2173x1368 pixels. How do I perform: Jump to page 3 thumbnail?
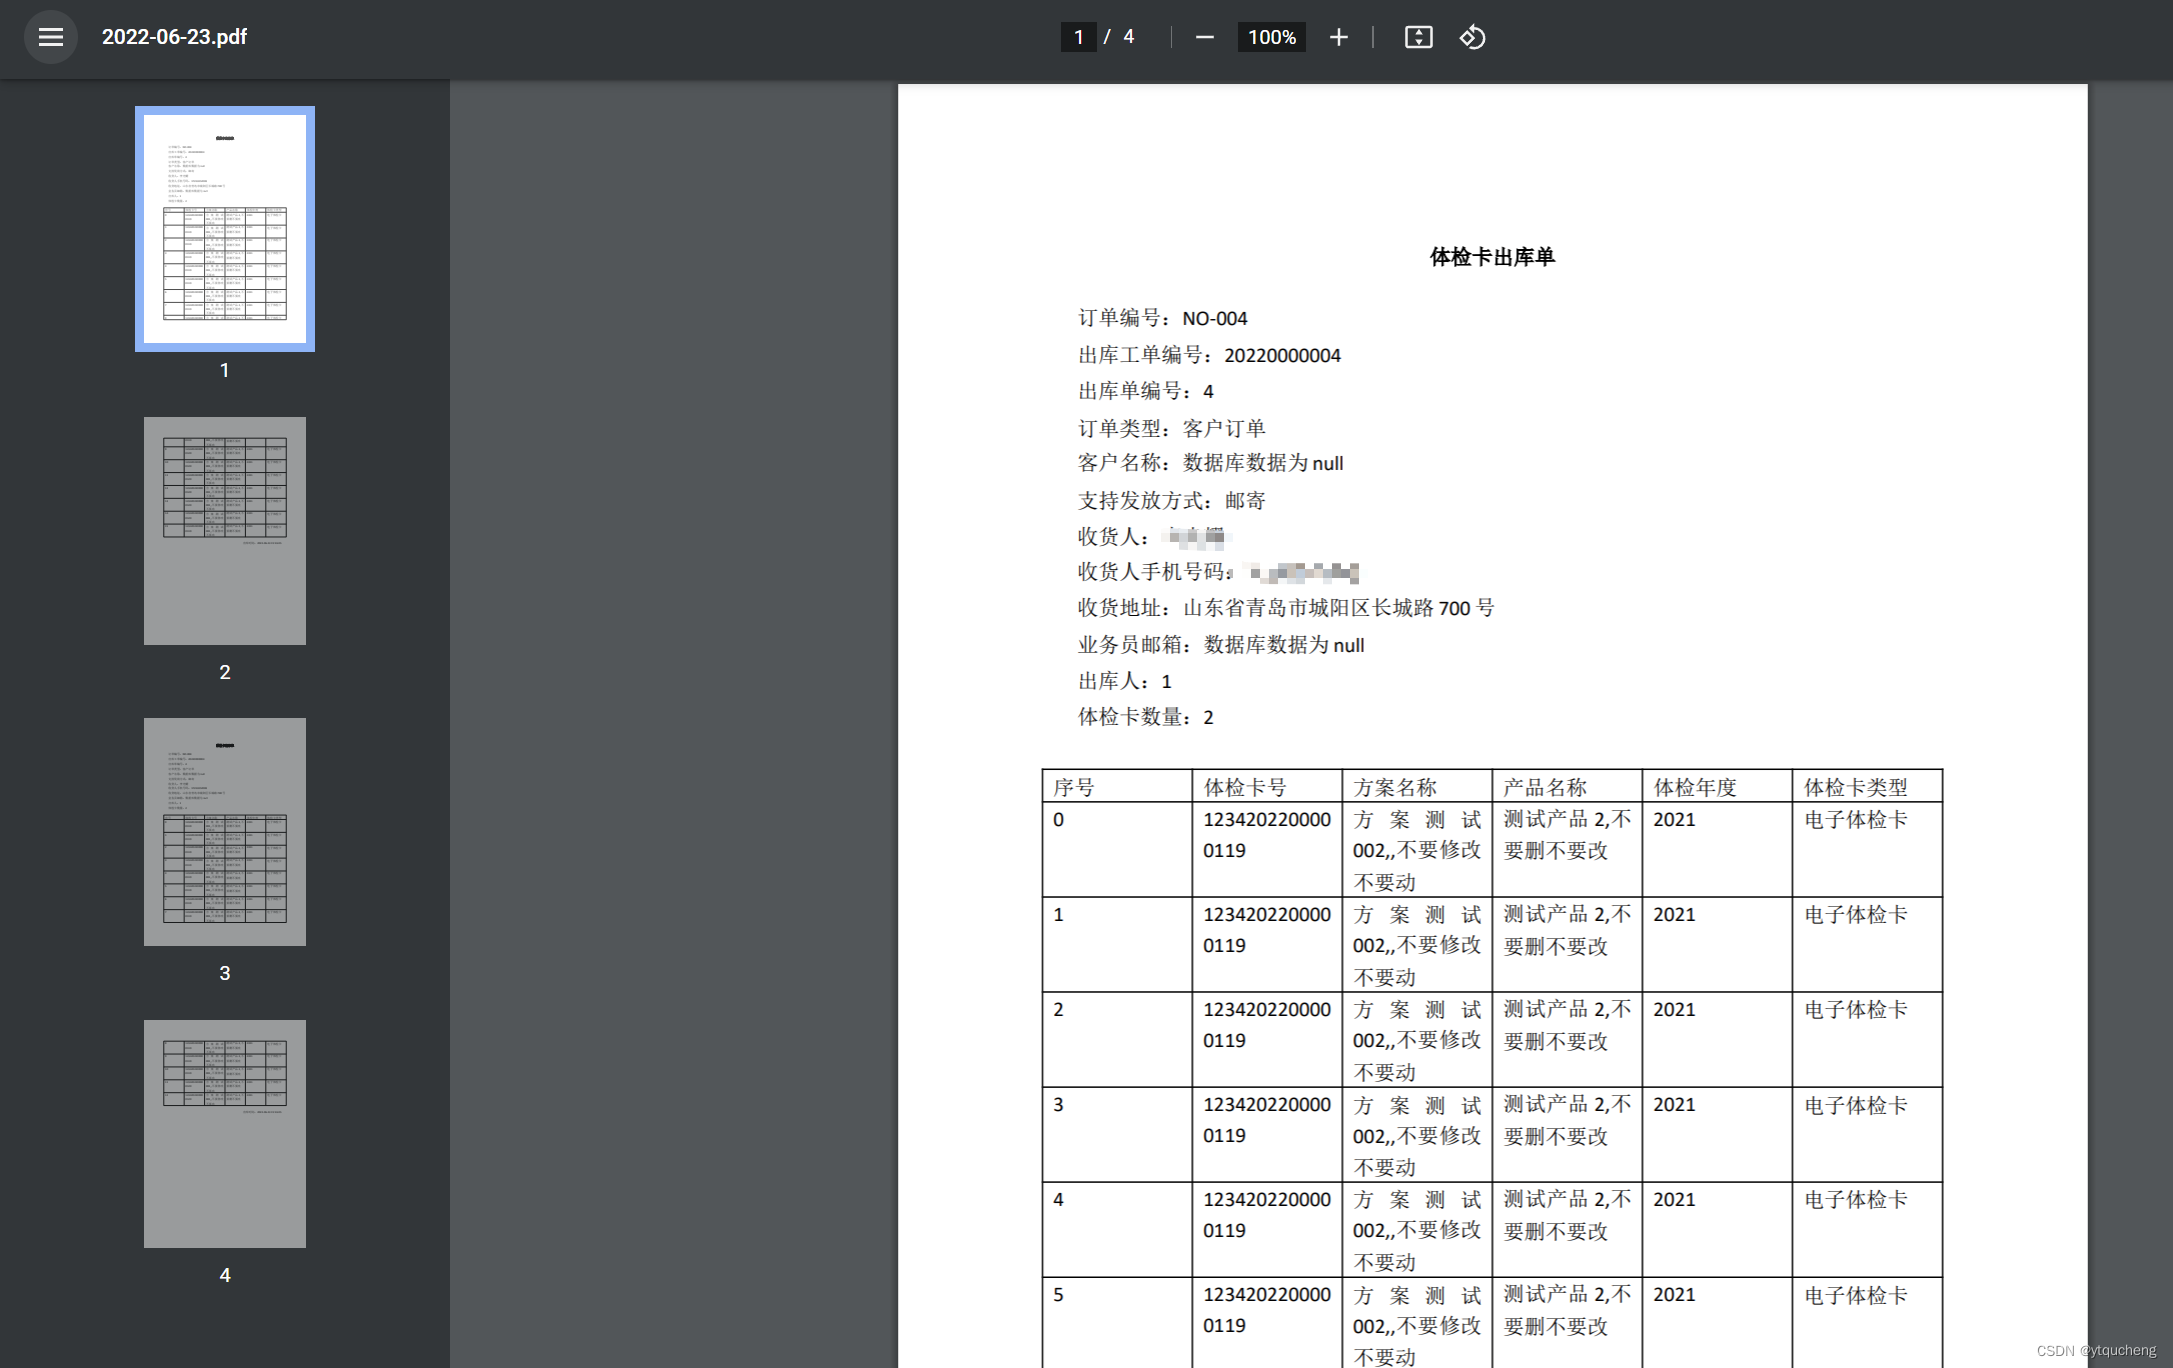coord(225,832)
